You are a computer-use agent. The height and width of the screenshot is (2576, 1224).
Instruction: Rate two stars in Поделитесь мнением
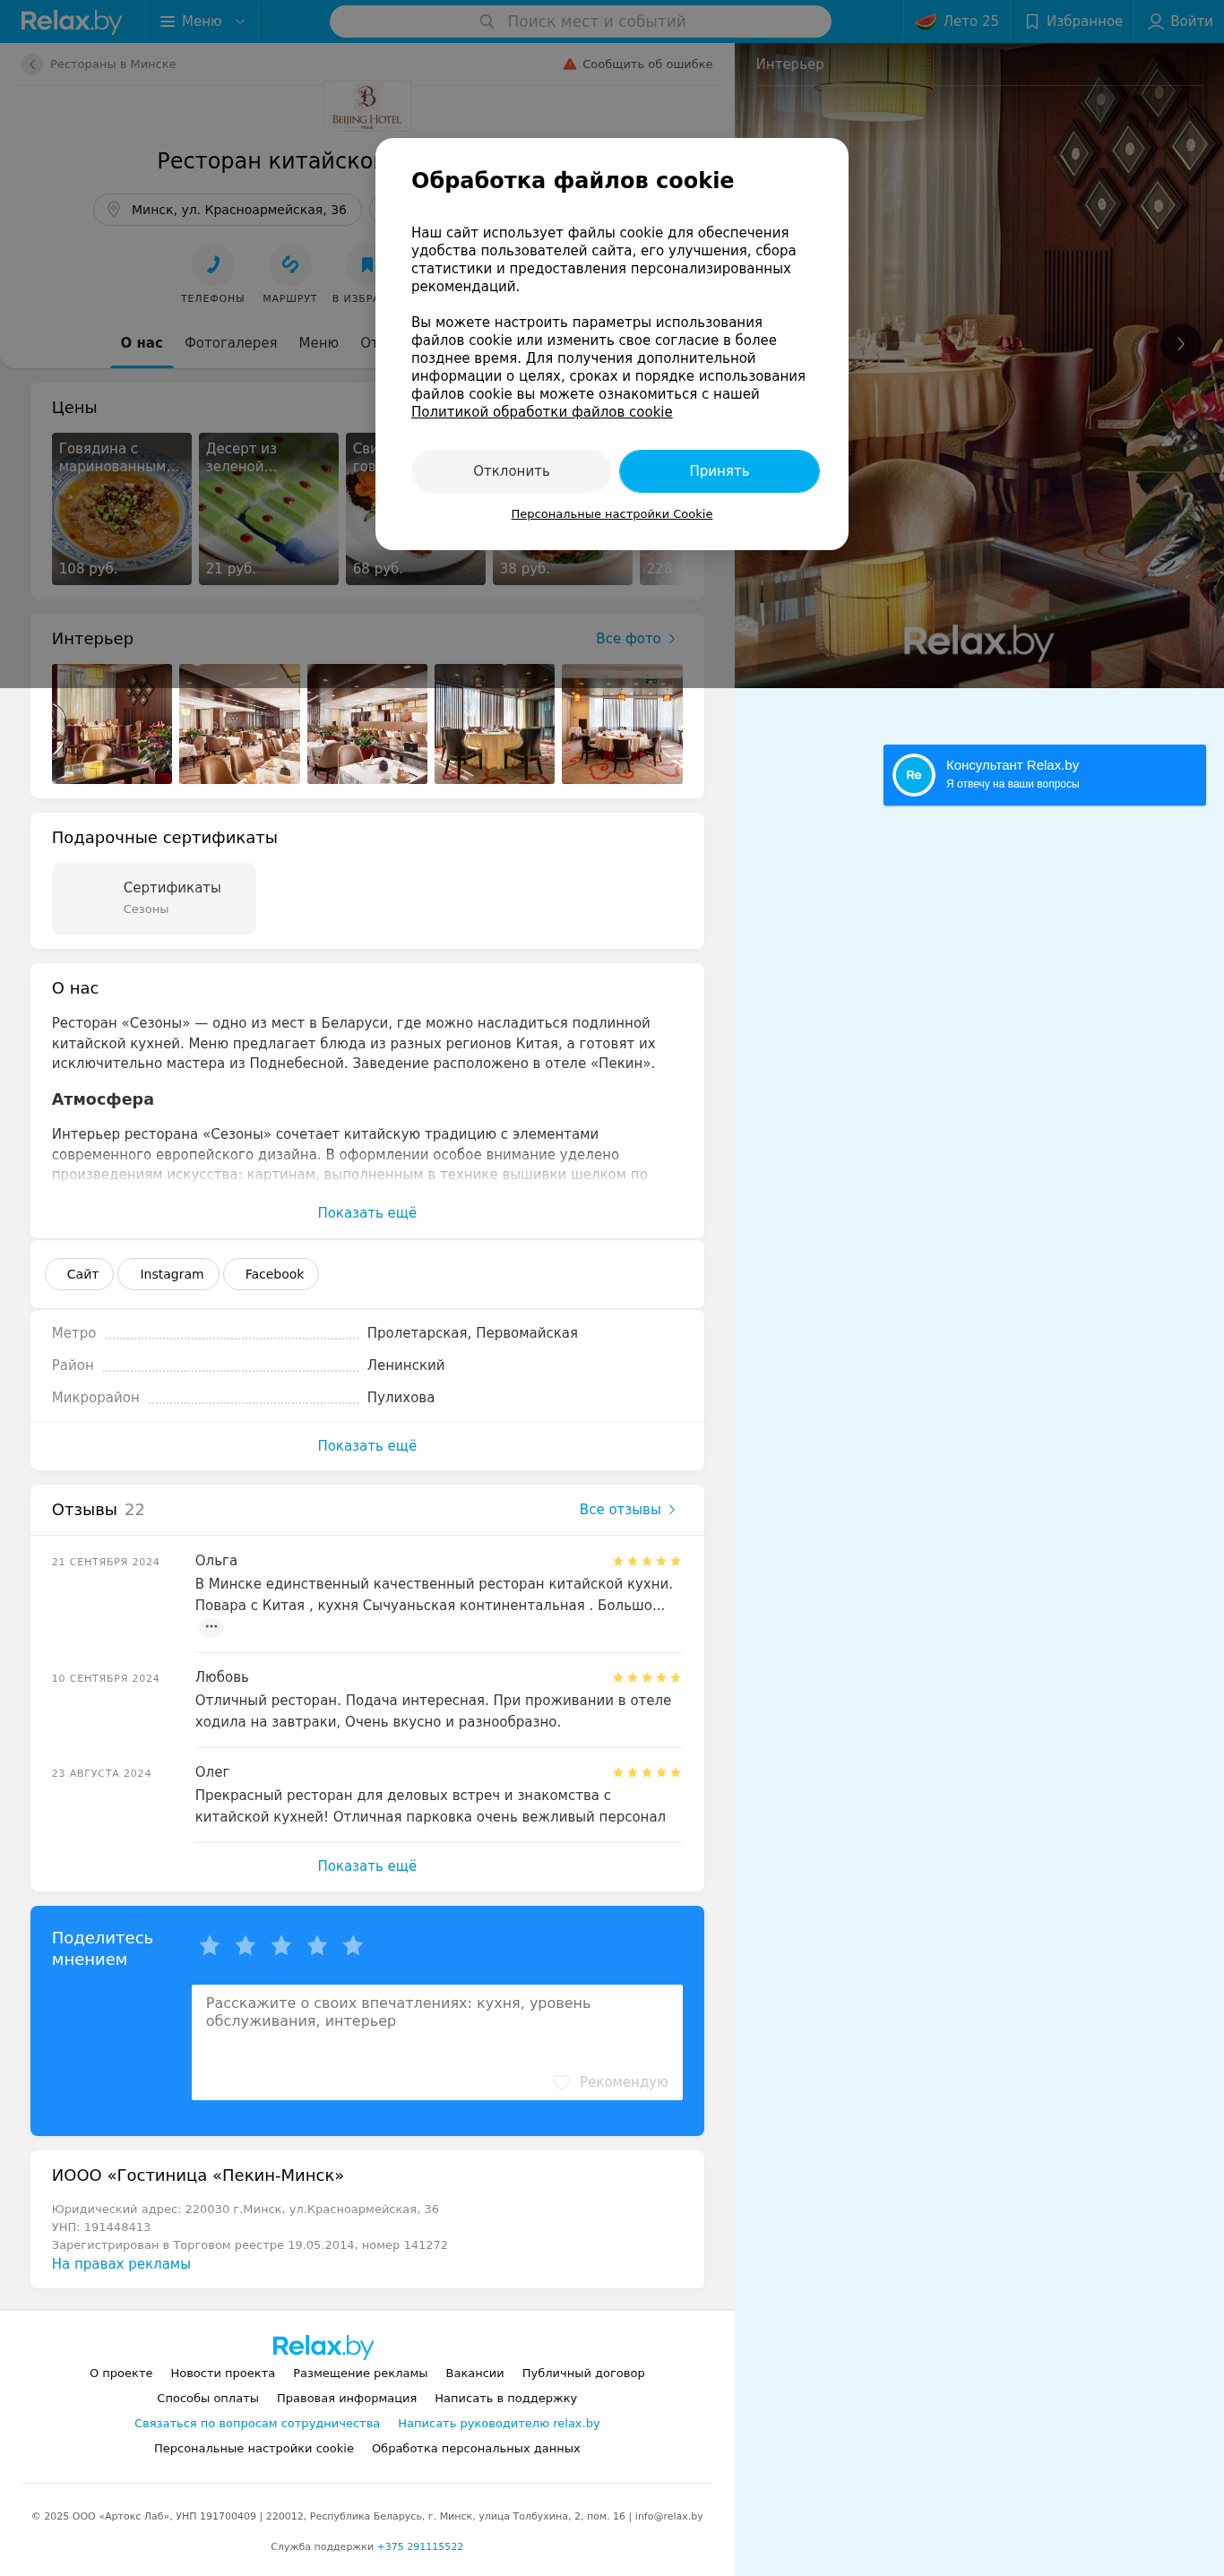click(246, 1945)
